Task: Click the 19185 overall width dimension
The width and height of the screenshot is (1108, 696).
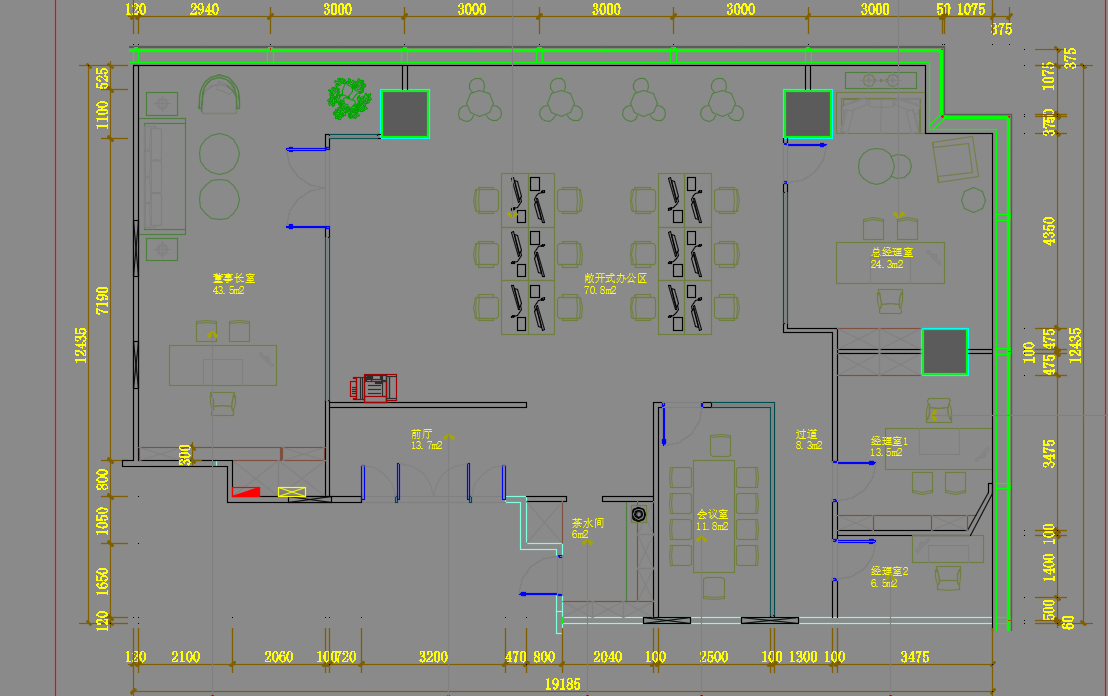Action: (563, 685)
